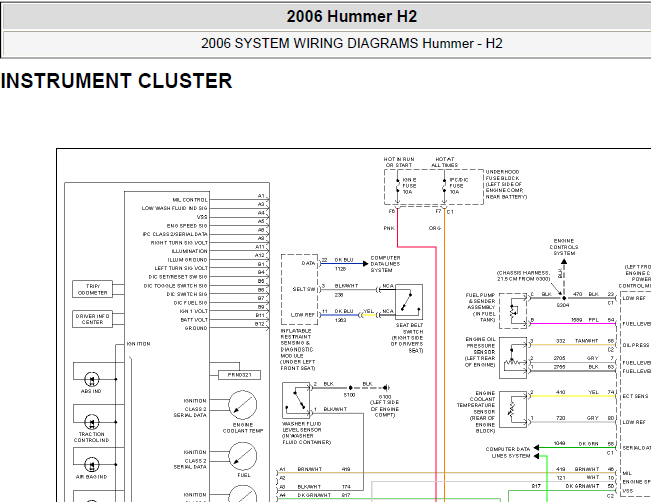Click the '720 GRY' wire label
The width and height of the screenshot is (651, 502).
(577, 418)
